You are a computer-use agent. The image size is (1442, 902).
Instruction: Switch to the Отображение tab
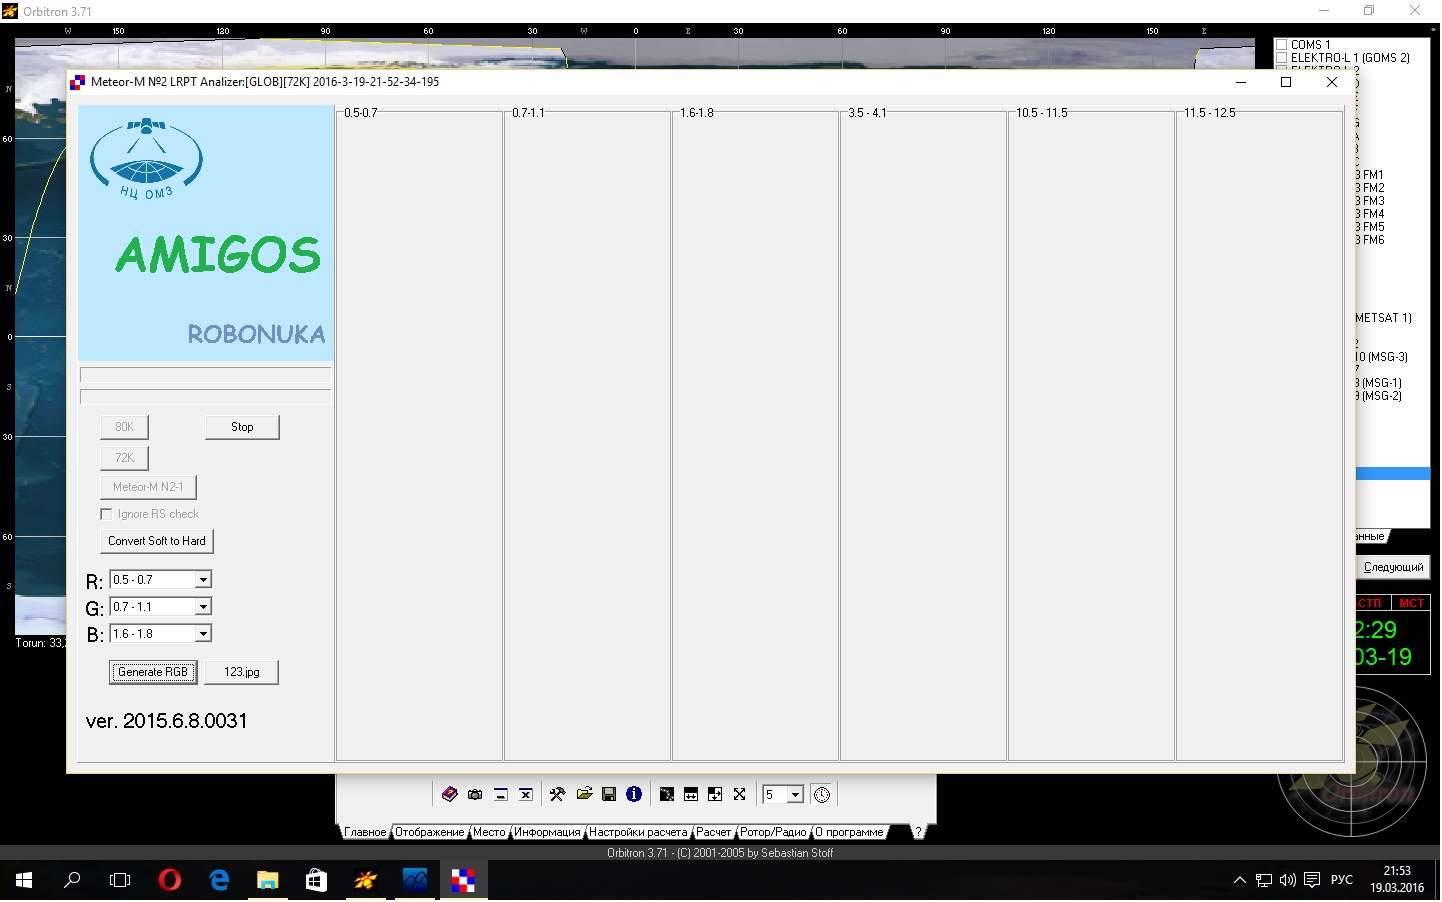click(430, 833)
